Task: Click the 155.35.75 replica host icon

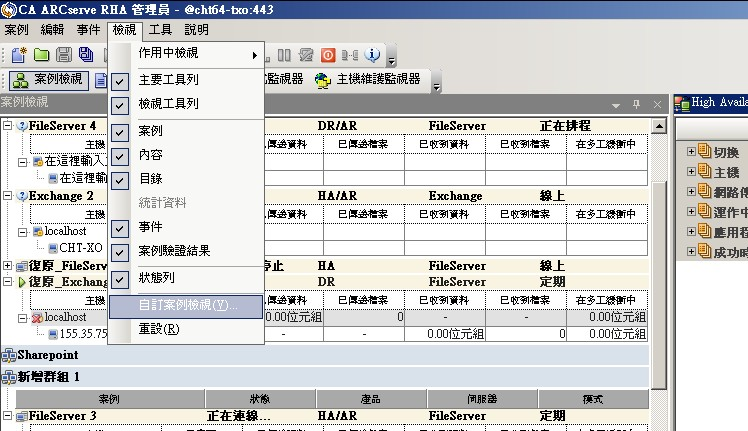Action: 53,334
